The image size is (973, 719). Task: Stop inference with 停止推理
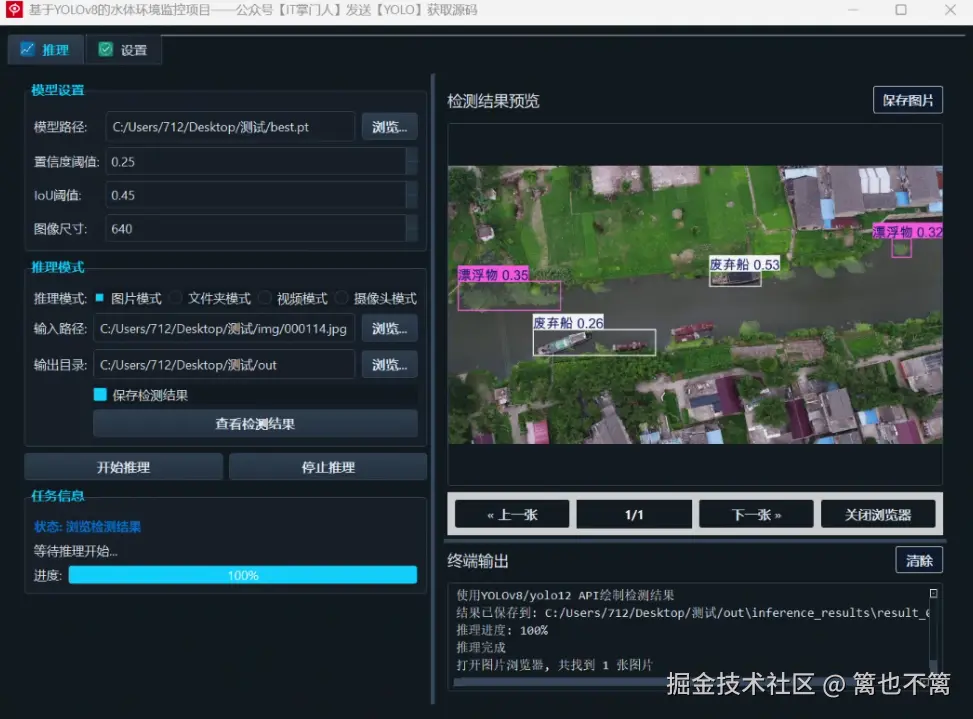[x=328, y=467]
